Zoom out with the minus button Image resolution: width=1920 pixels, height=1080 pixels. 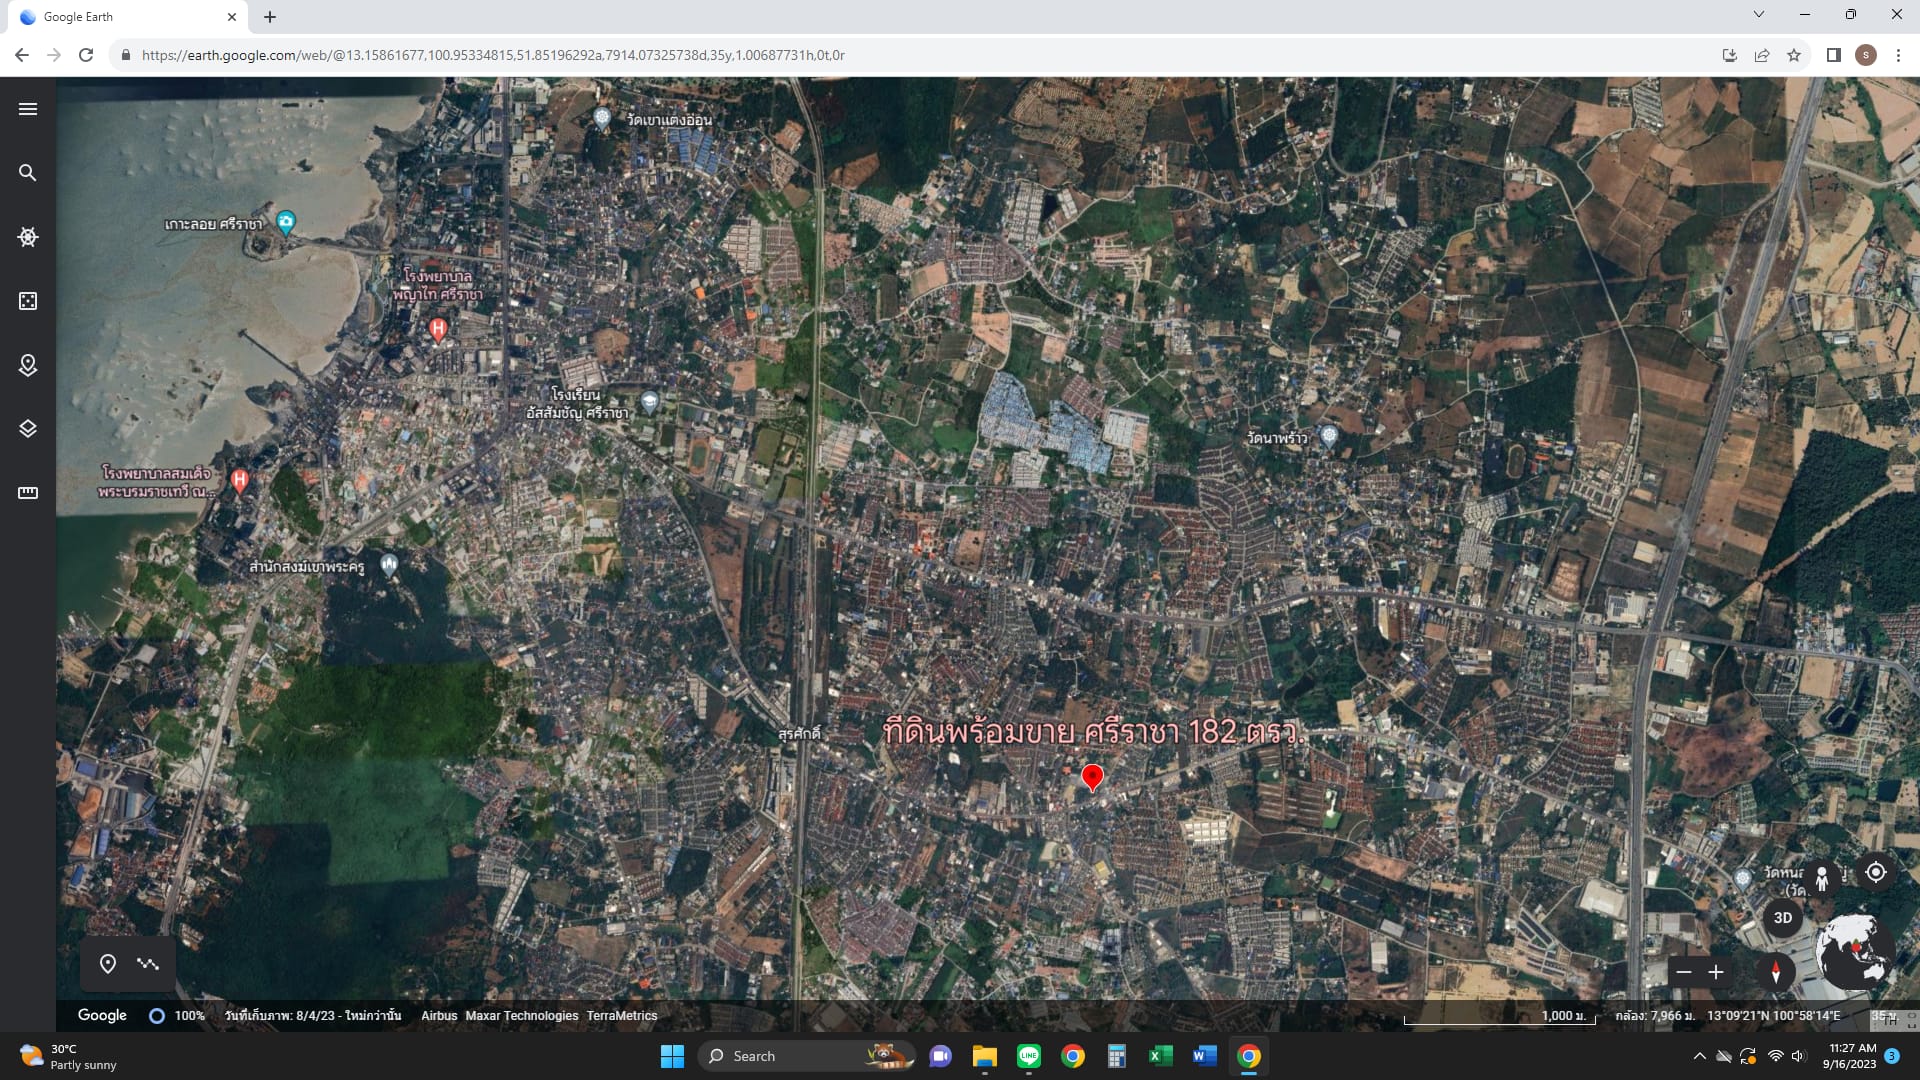1684,972
